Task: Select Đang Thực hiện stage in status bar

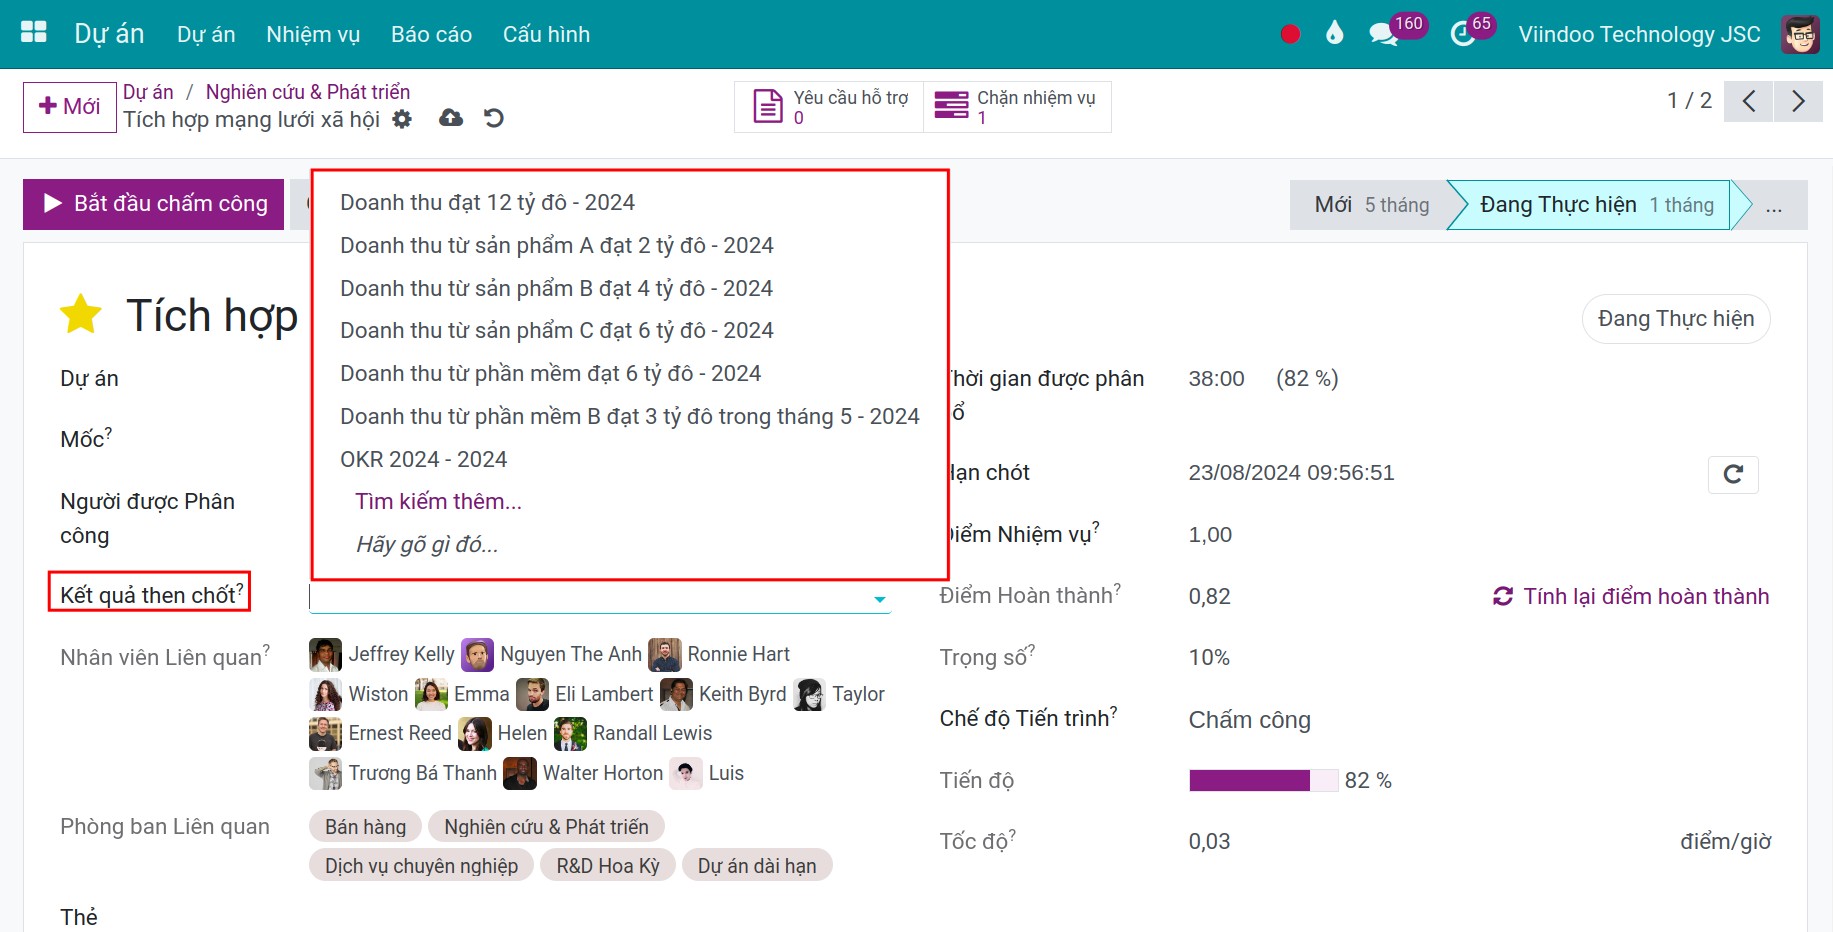Action: pyautogui.click(x=1596, y=205)
